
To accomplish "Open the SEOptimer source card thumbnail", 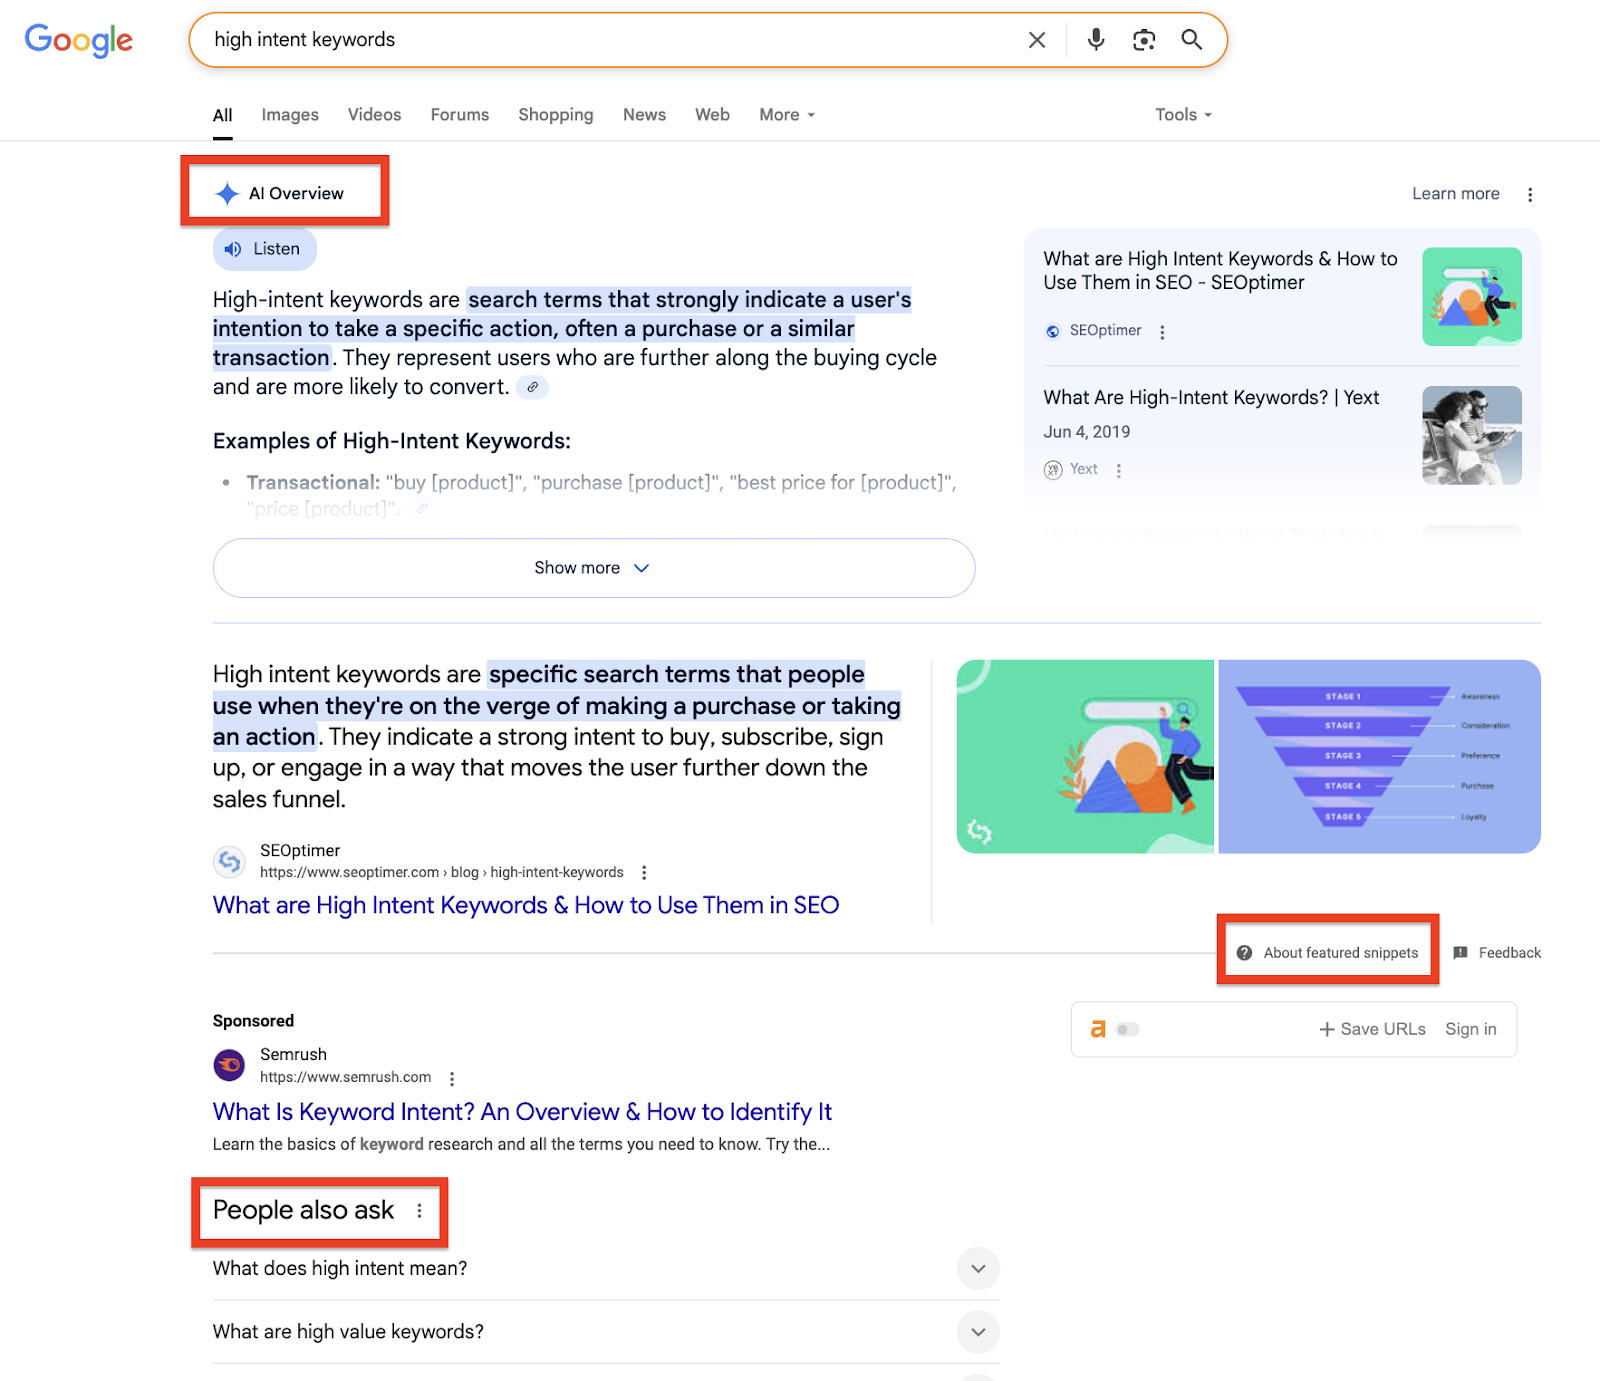I will 1472,297.
